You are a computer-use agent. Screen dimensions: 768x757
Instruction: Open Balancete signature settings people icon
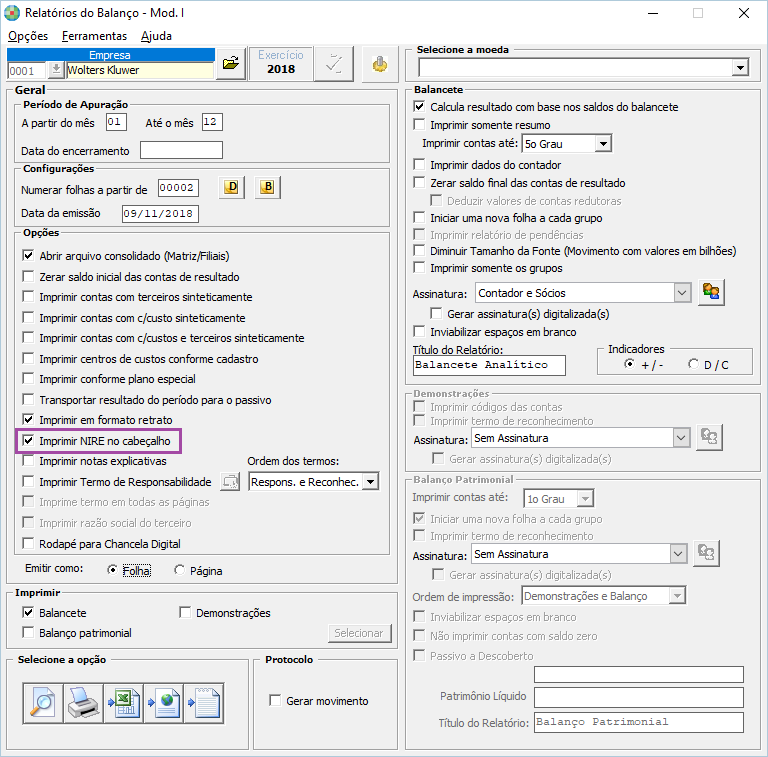711,292
